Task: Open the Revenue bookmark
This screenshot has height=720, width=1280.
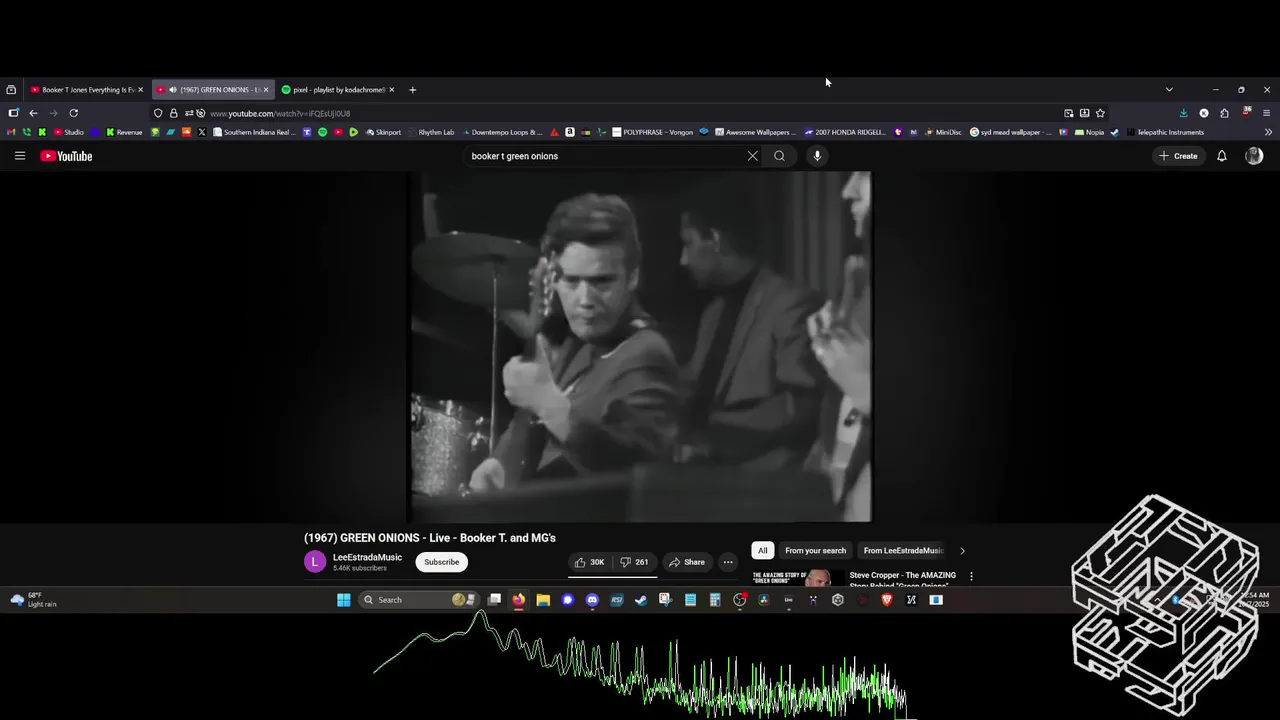Action: 123,132
